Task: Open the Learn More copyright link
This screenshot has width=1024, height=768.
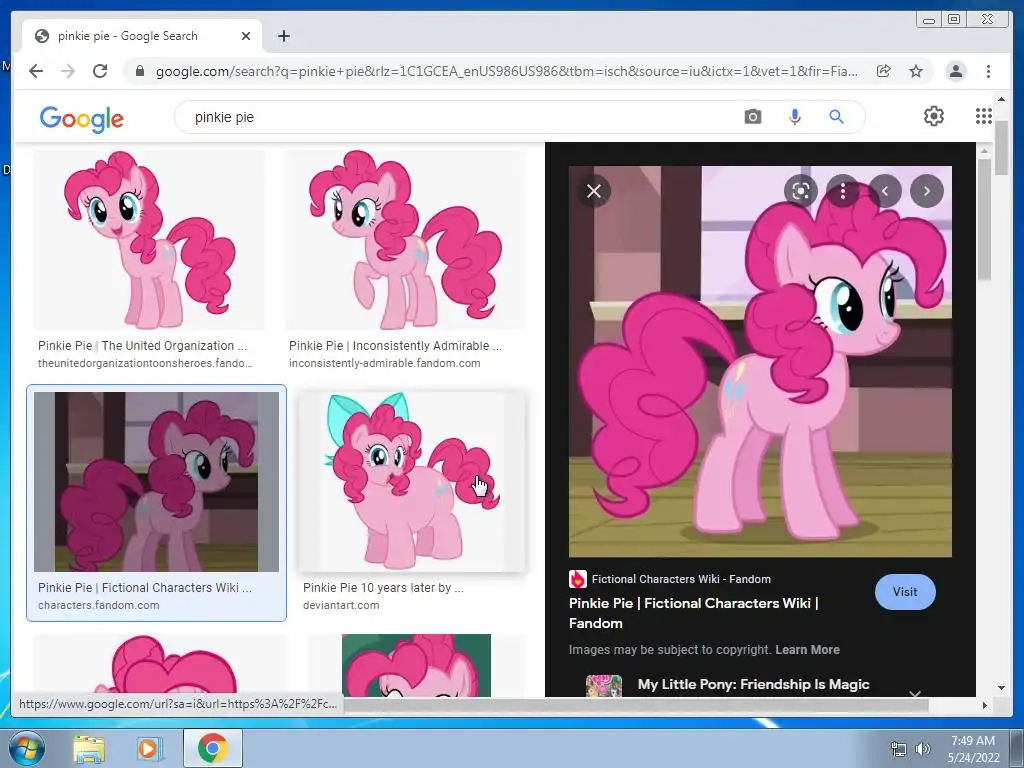Action: [x=807, y=650]
